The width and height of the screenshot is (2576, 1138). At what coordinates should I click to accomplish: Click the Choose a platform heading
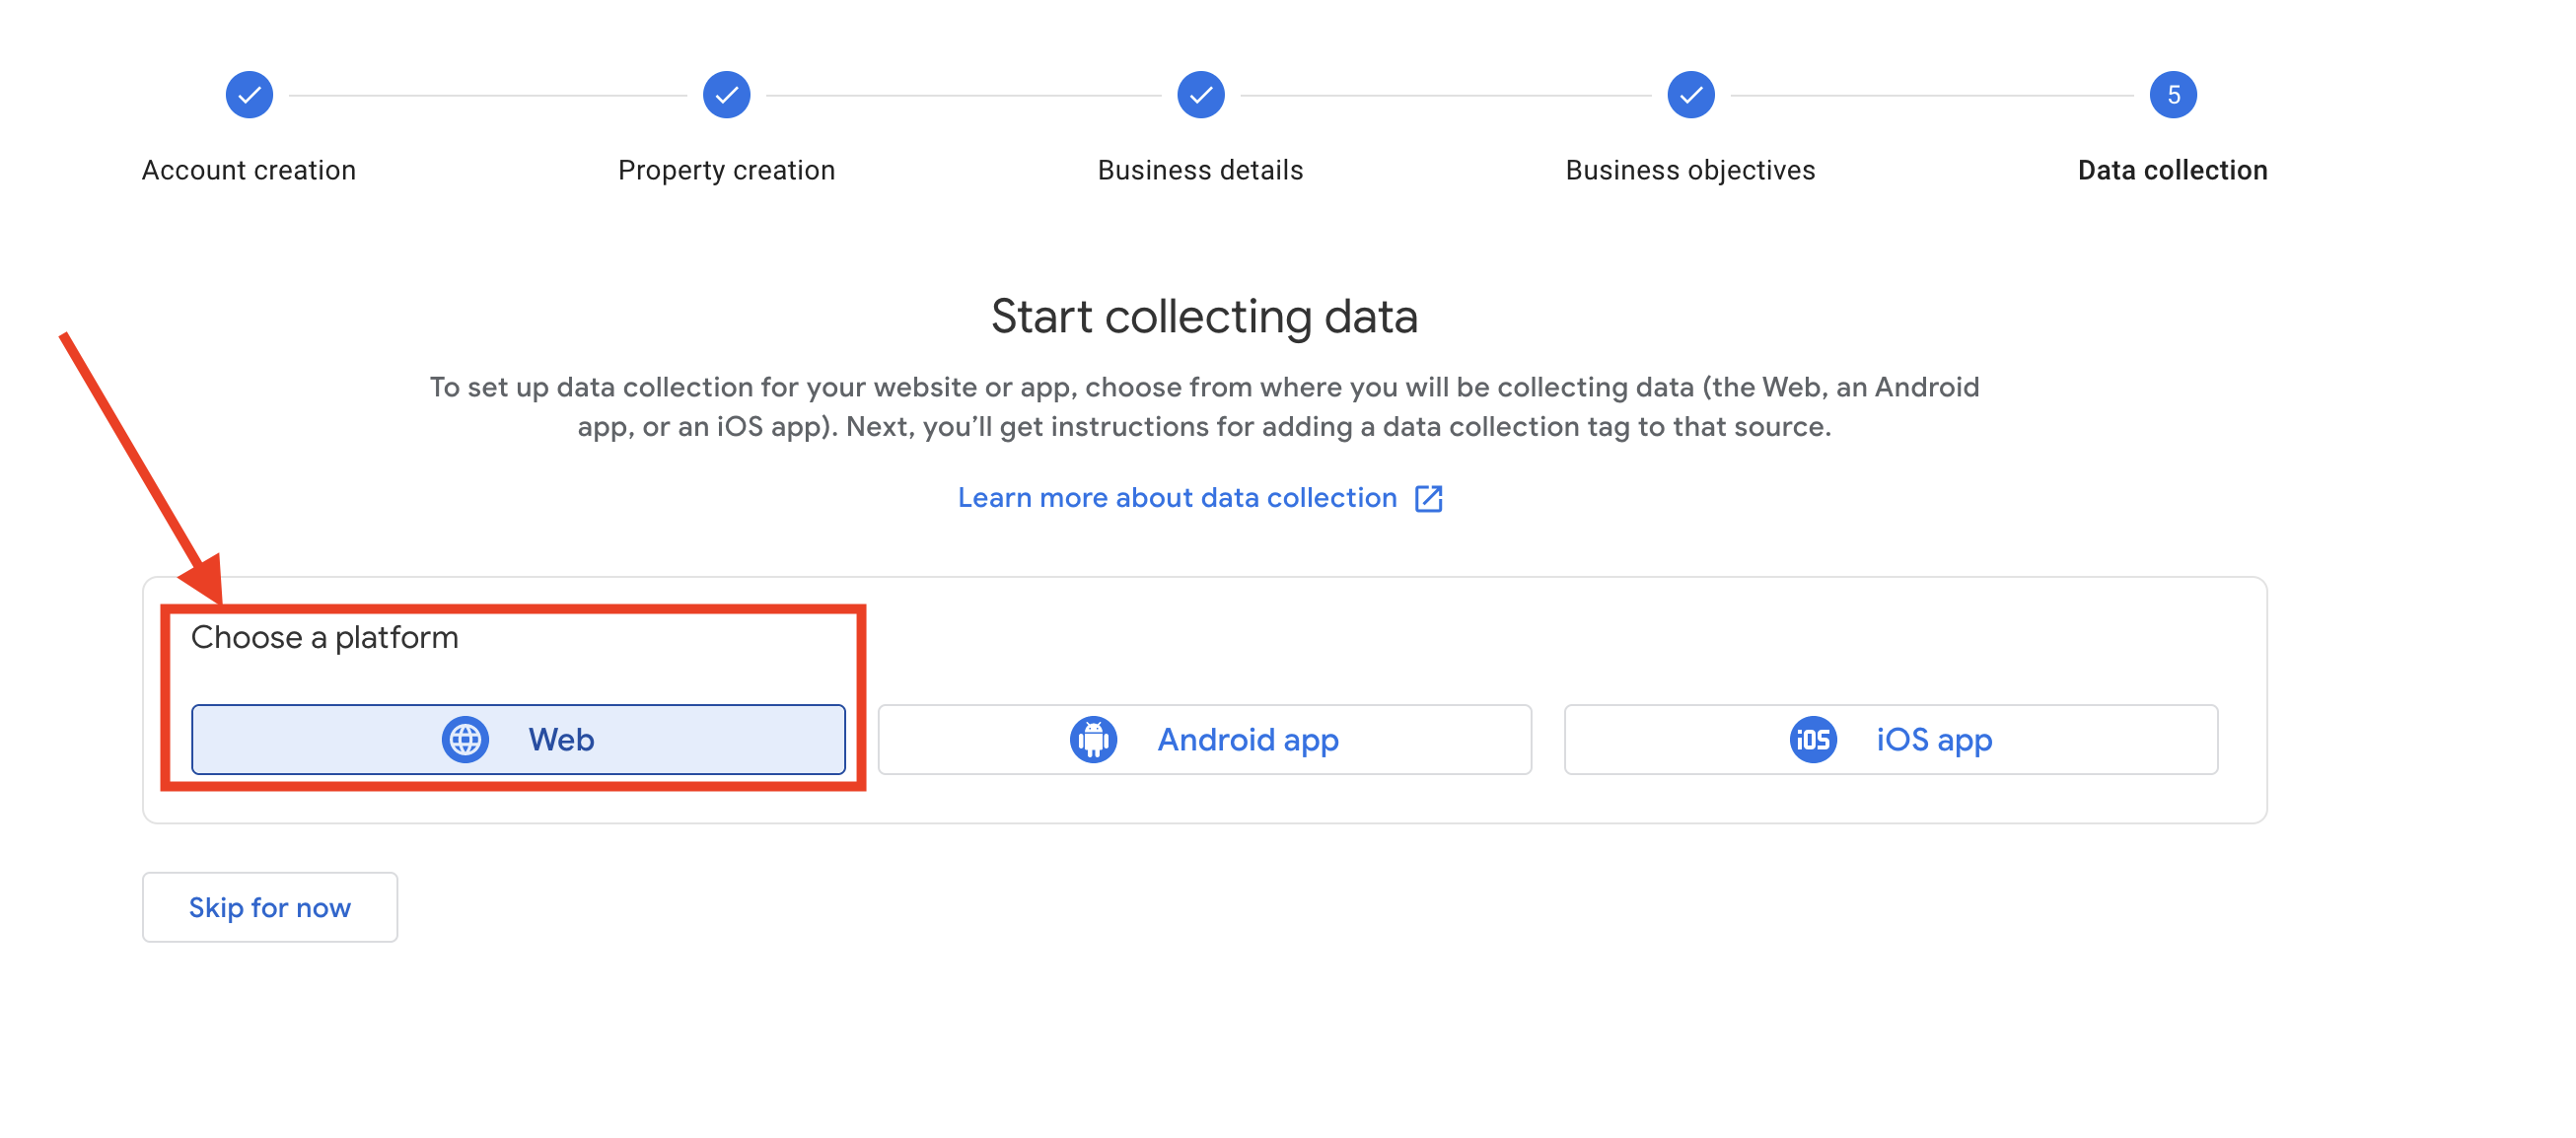click(324, 637)
